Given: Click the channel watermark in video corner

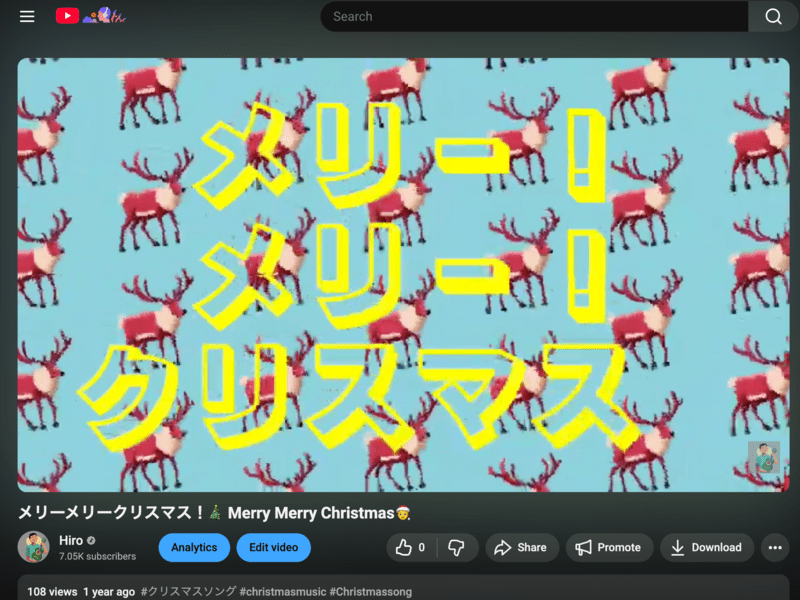Looking at the screenshot, I should [763, 457].
